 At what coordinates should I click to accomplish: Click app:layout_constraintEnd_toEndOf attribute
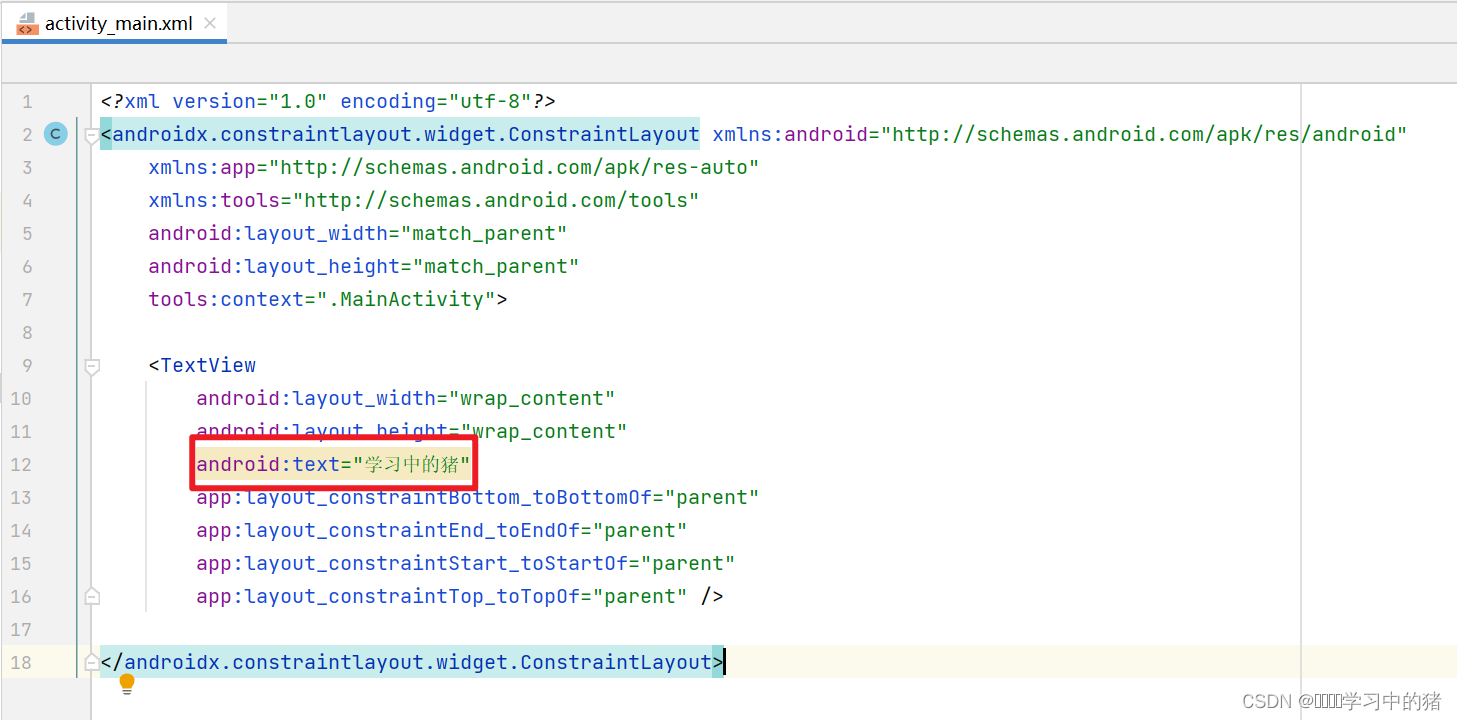(442, 530)
